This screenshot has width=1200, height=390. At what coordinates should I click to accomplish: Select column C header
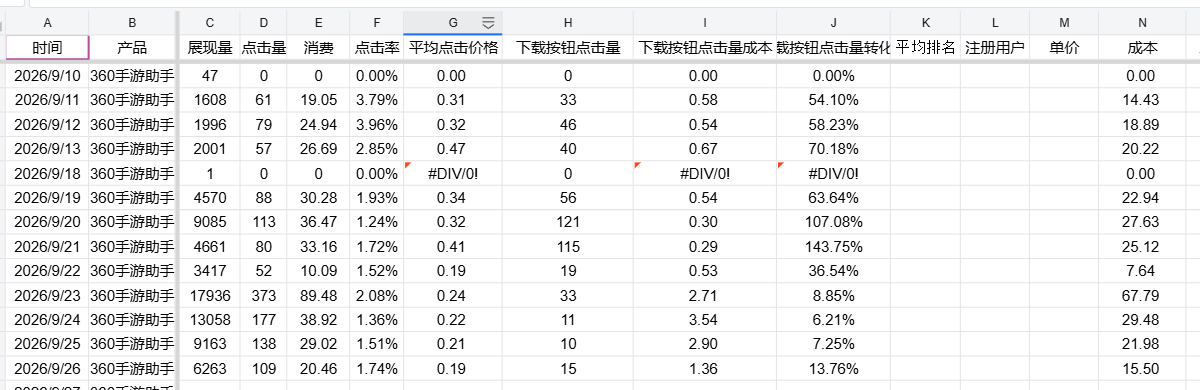(209, 22)
